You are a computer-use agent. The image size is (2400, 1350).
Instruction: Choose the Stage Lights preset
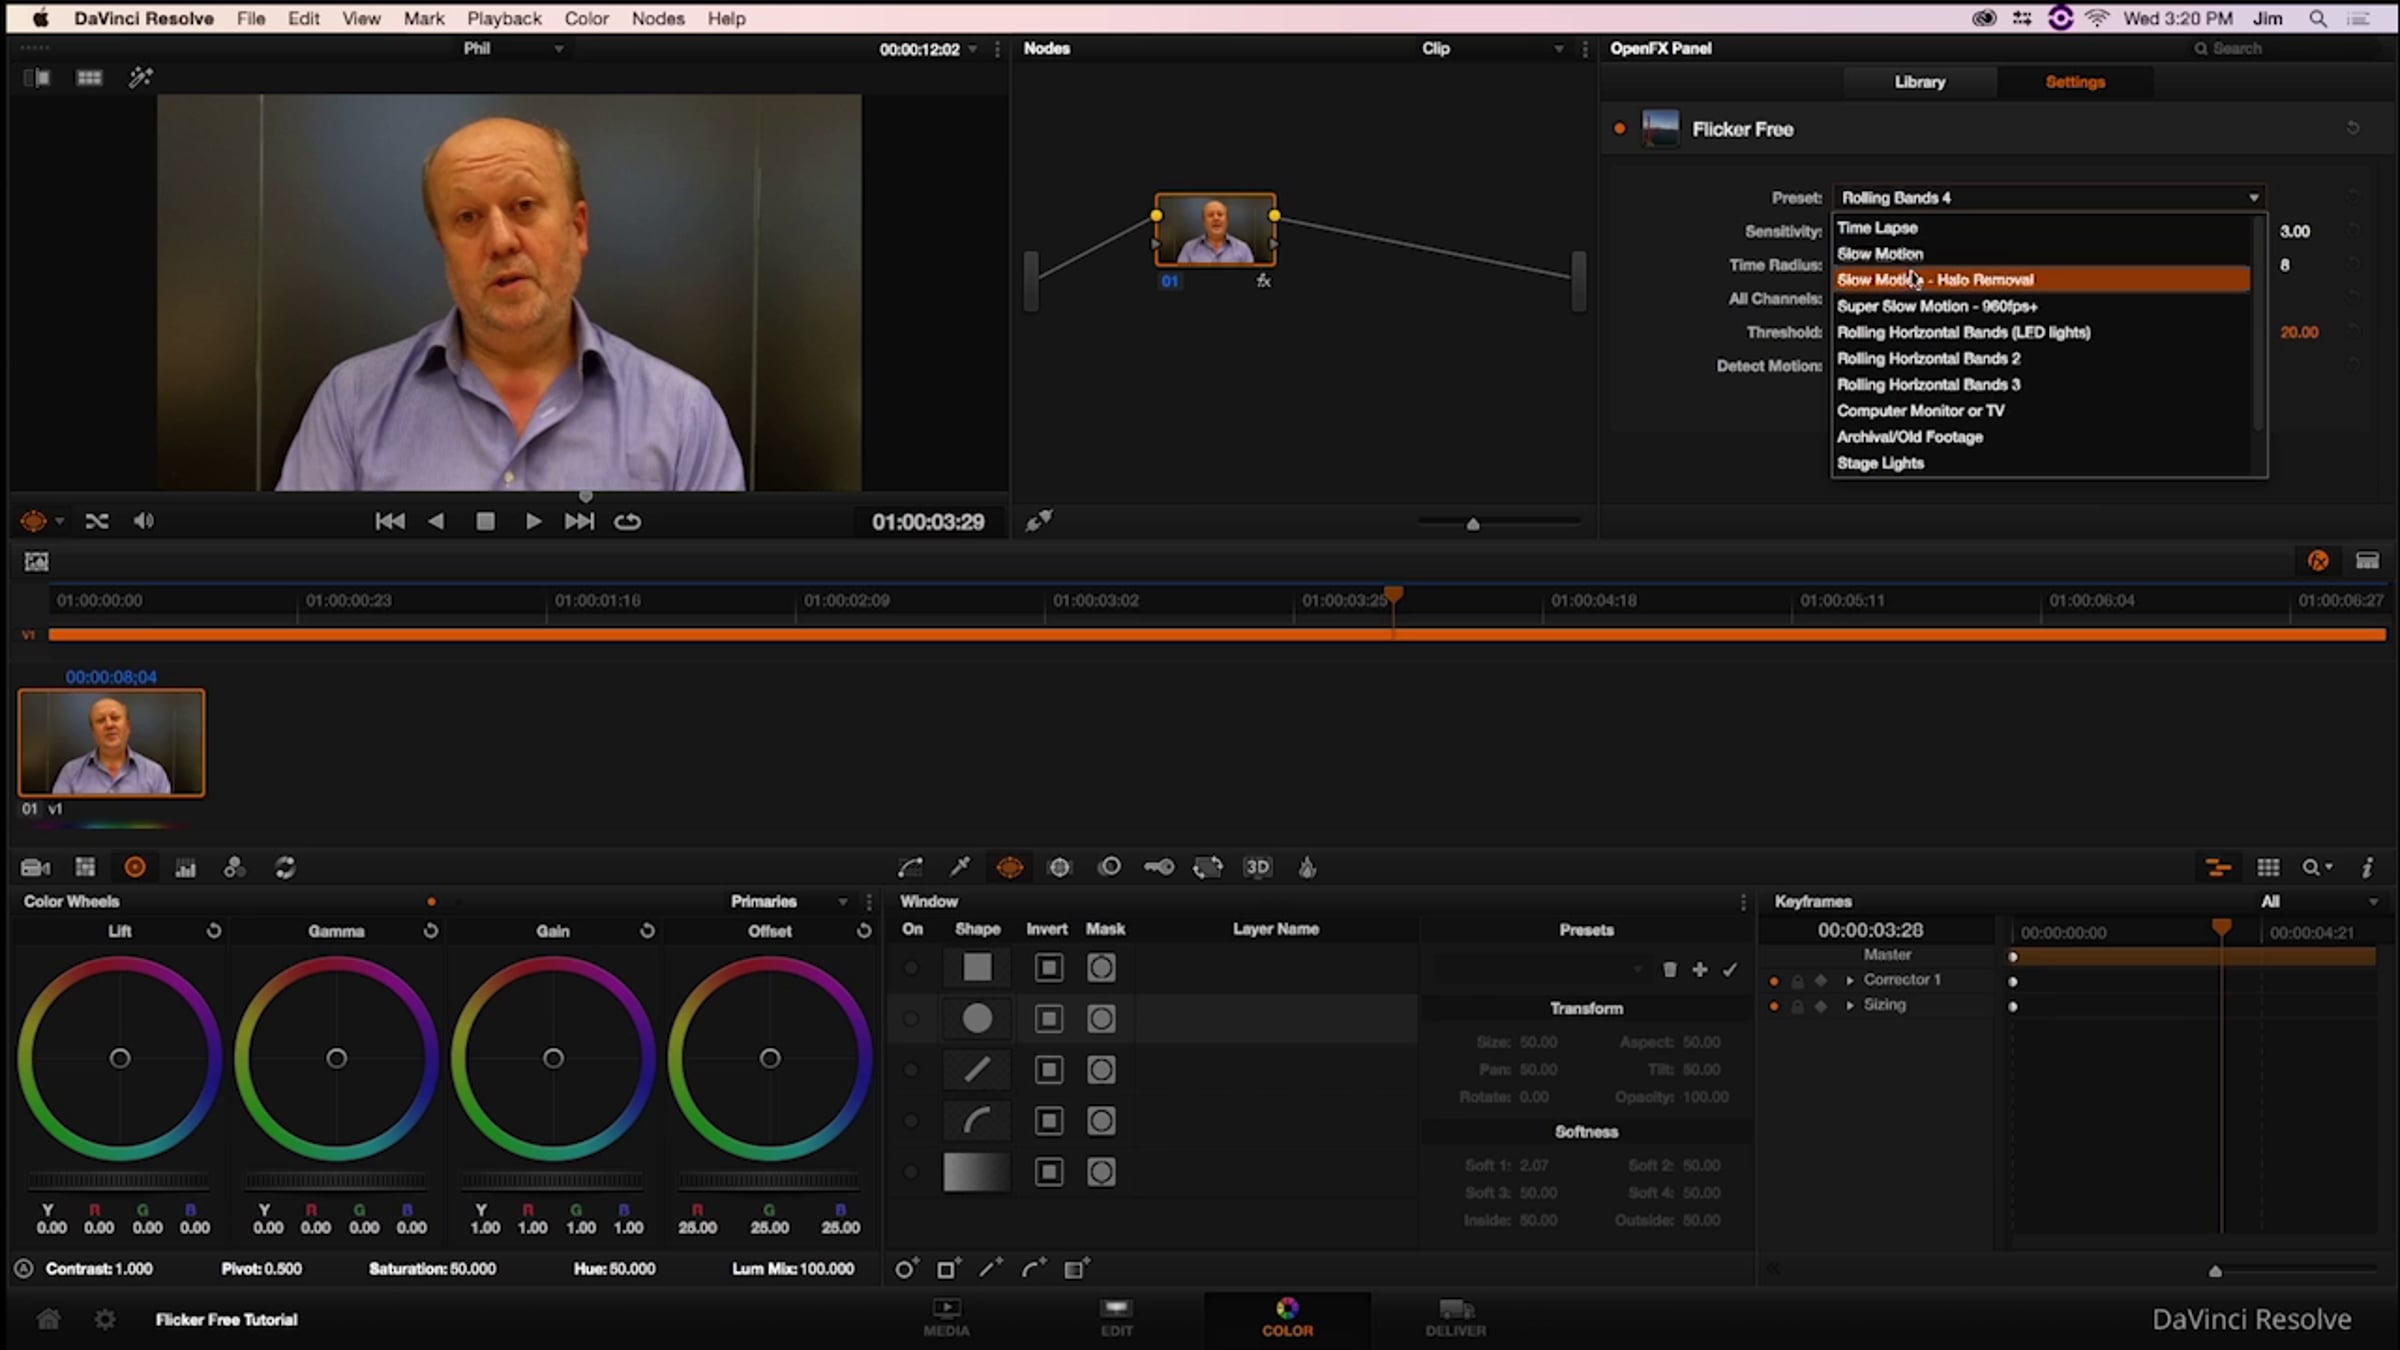pyautogui.click(x=2042, y=463)
